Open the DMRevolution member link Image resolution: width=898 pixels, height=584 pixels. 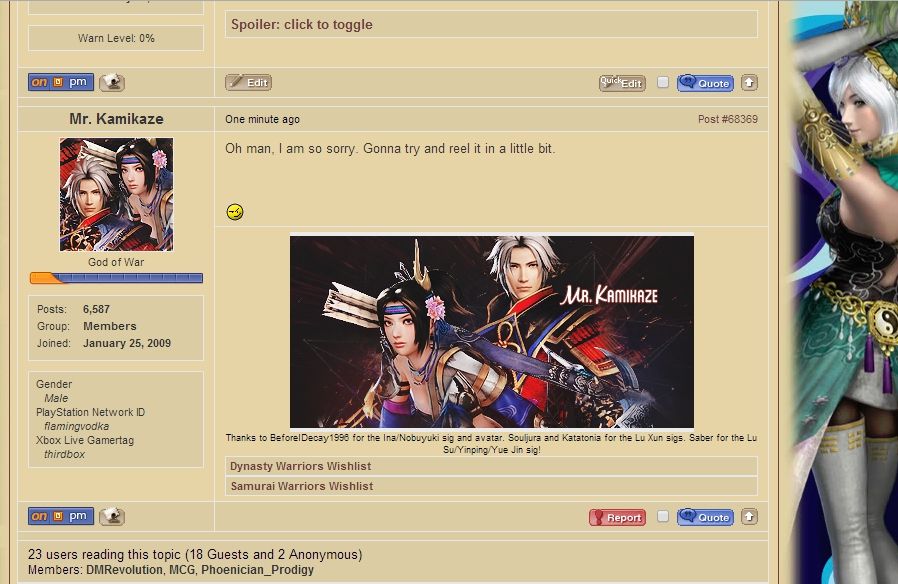[124, 570]
